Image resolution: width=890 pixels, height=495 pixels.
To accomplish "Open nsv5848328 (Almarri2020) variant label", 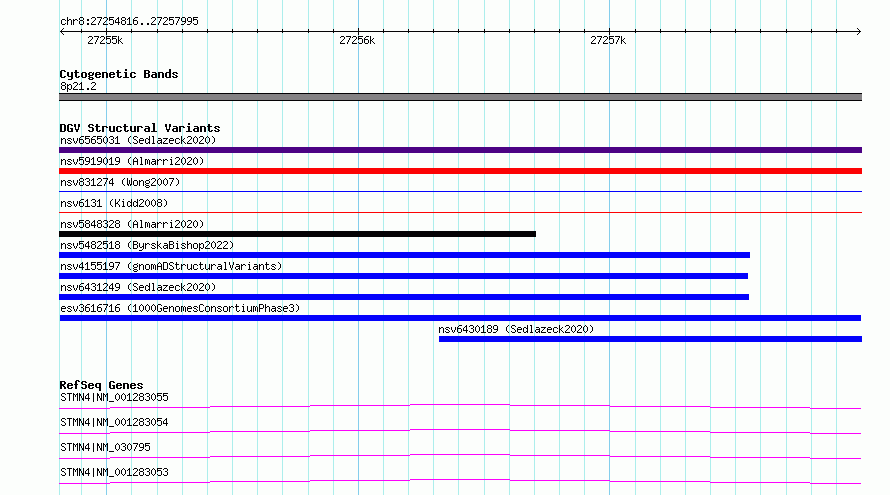I will pos(132,224).
